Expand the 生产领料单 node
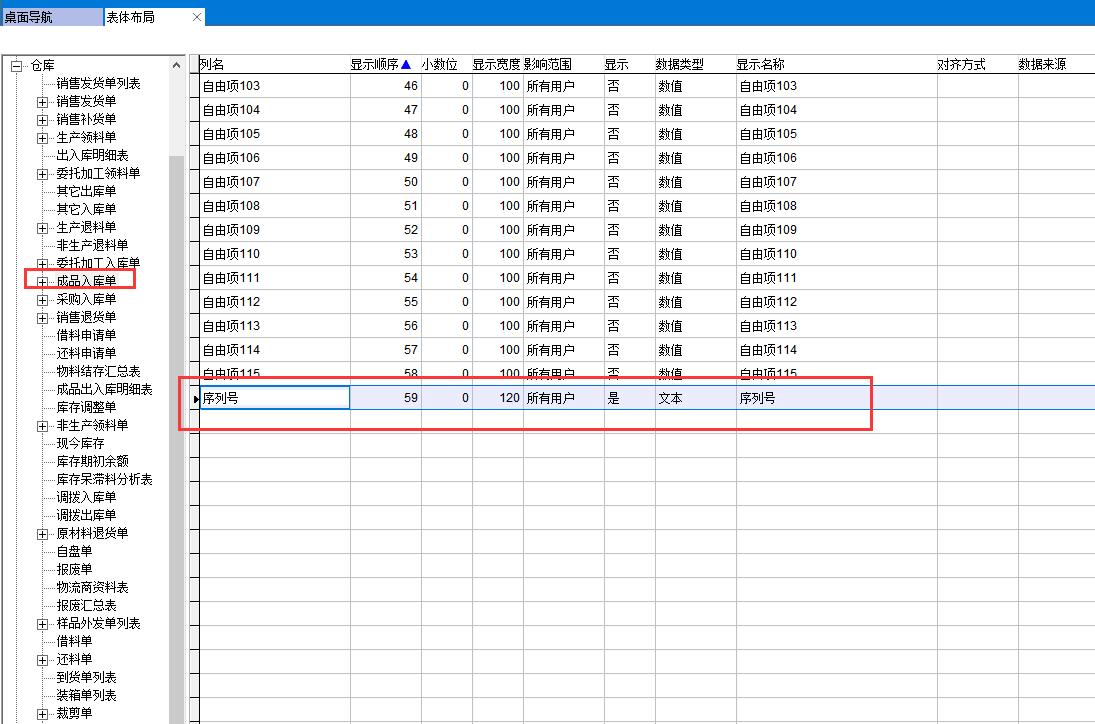This screenshot has width=1095, height=724. pyautogui.click(x=42, y=138)
